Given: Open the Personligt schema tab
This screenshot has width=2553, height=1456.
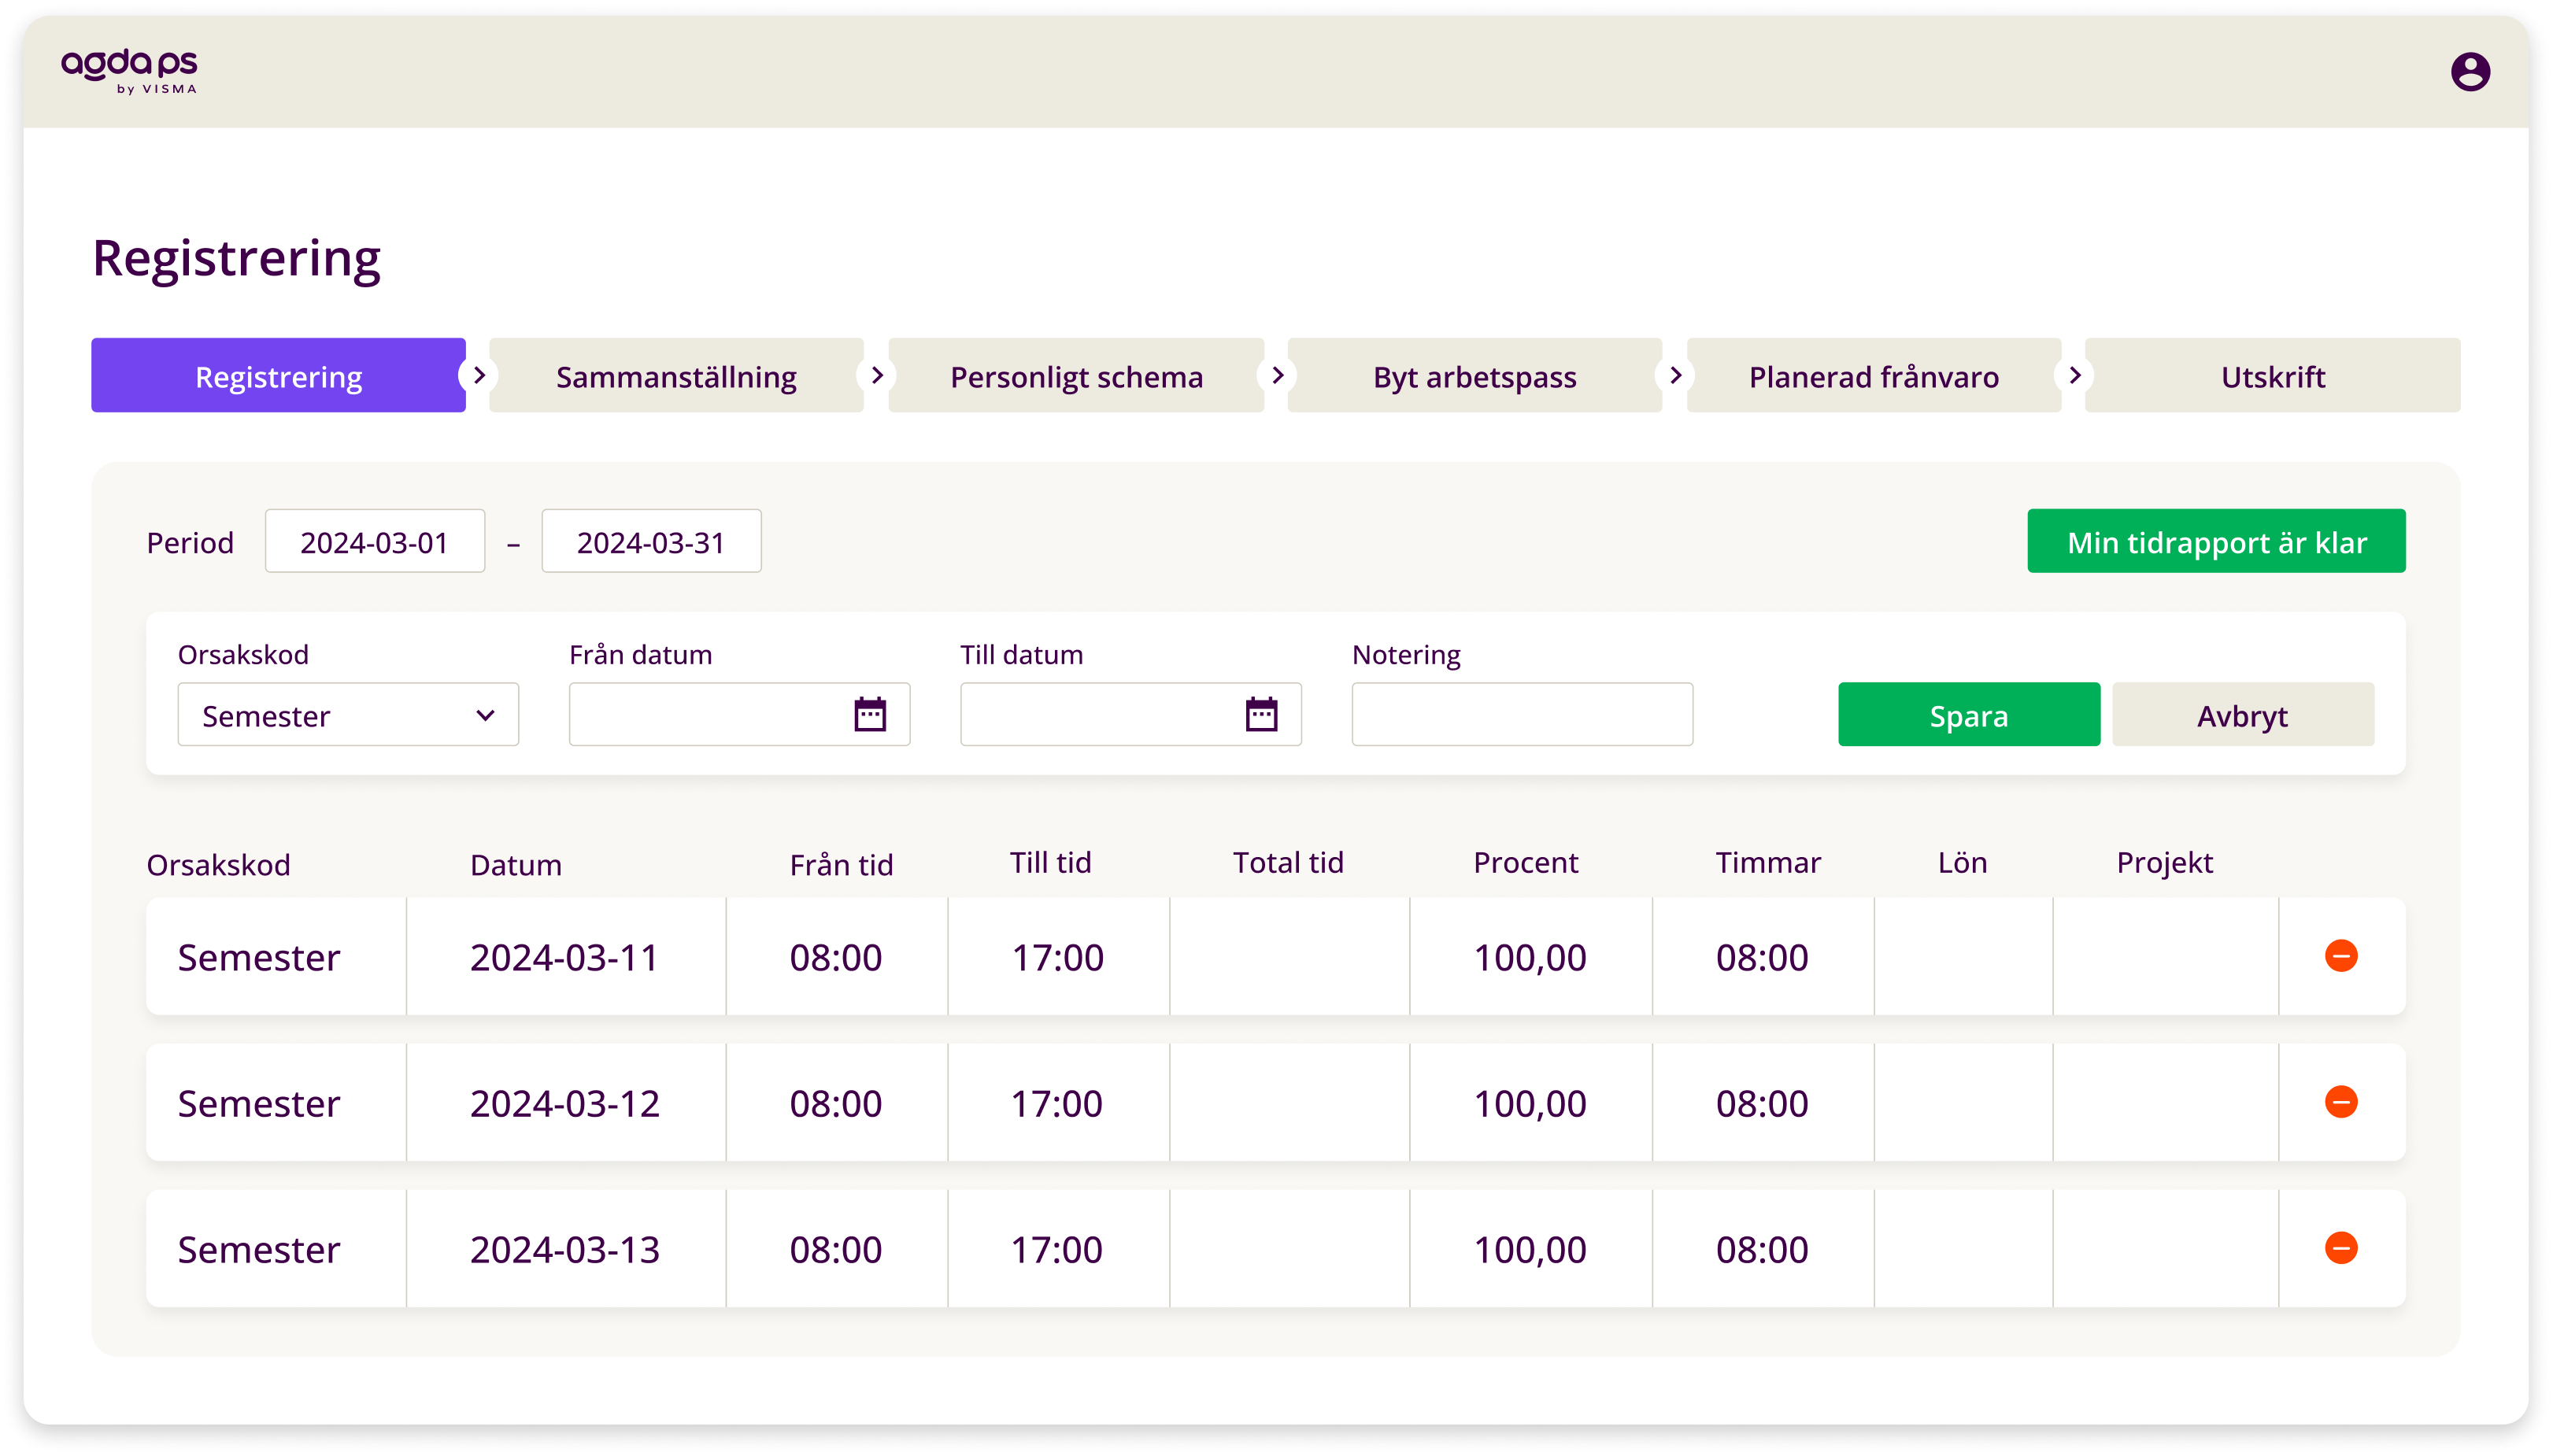Looking at the screenshot, I should 1076,376.
